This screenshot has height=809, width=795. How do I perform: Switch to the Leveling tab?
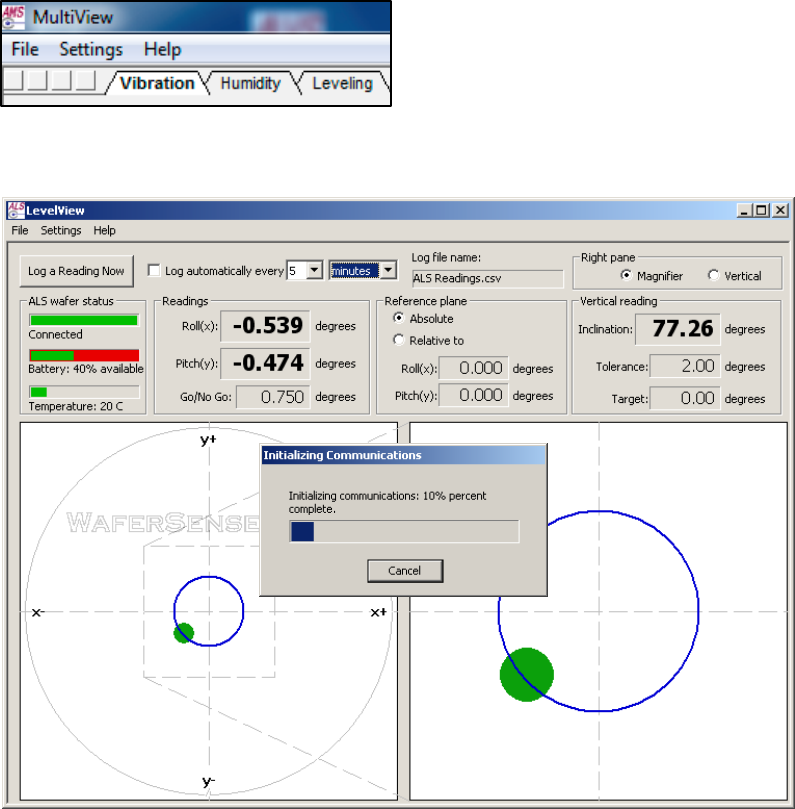(x=343, y=83)
